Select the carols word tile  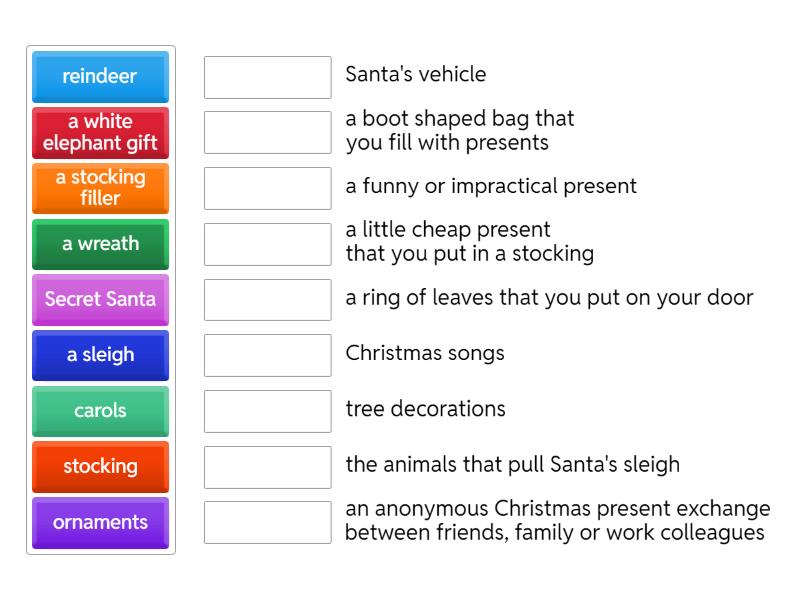[x=100, y=411]
